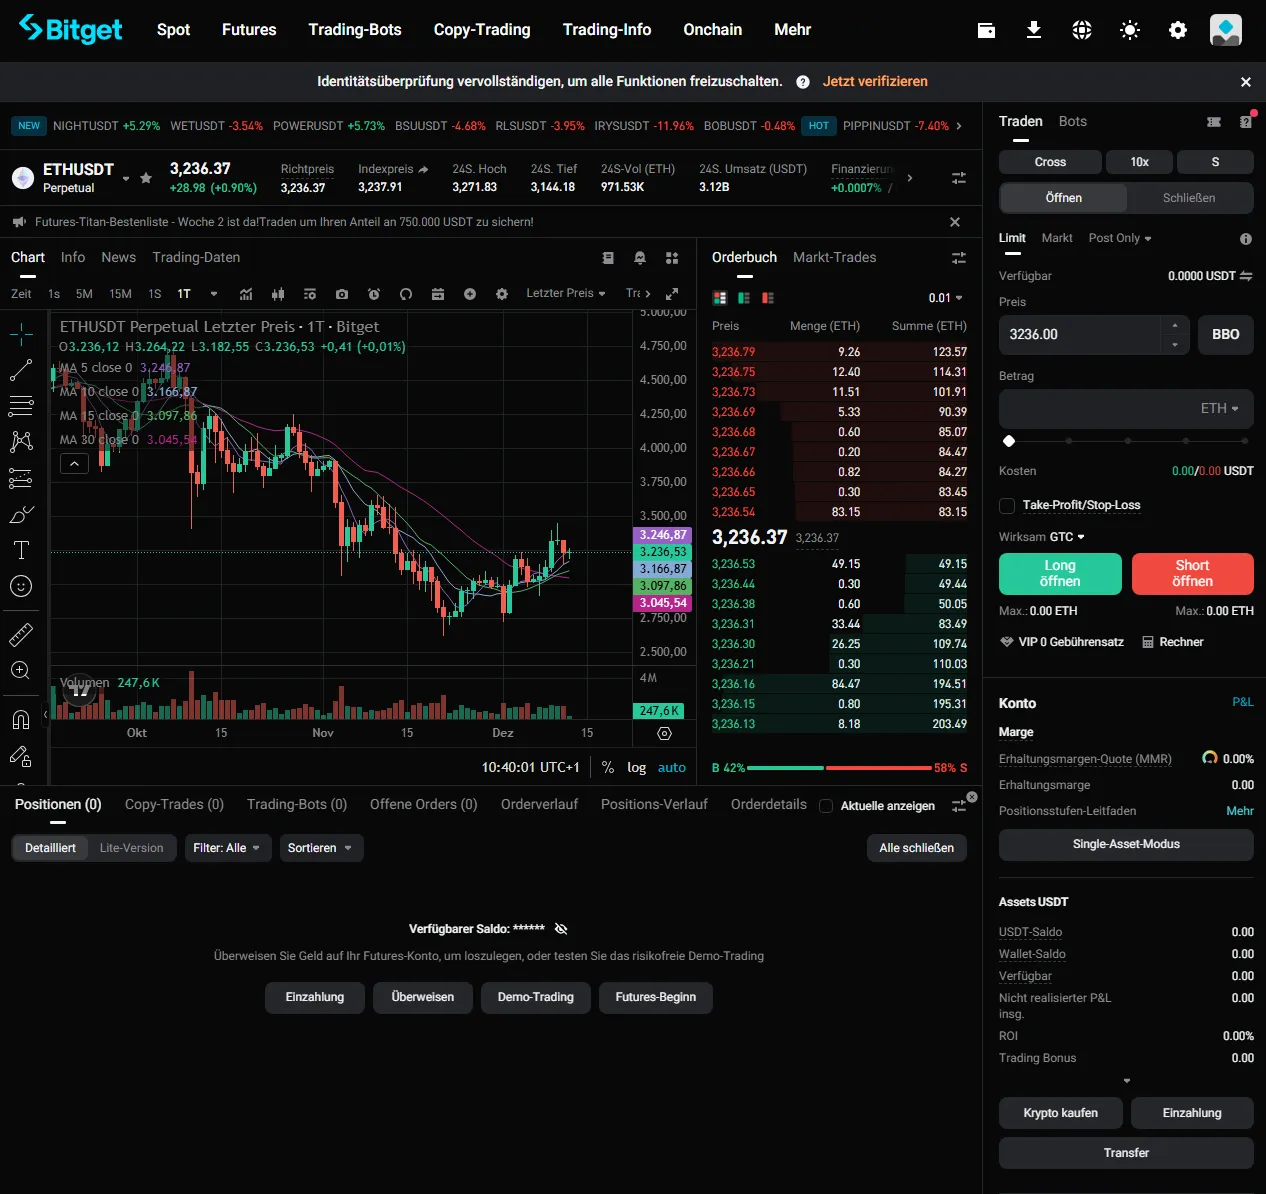The width and height of the screenshot is (1266, 1194).
Task: Open the Sortieren dropdown
Action: coord(320,848)
